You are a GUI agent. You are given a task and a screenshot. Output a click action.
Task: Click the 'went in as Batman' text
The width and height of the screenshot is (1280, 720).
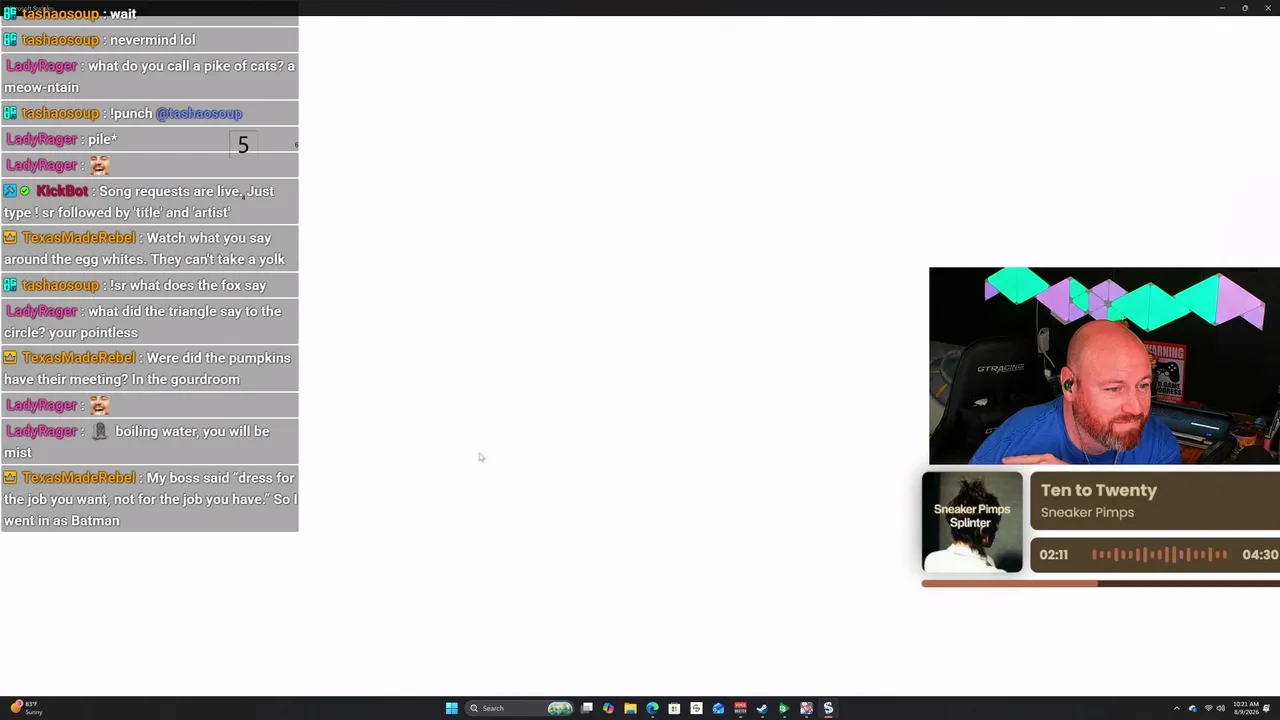coord(62,520)
